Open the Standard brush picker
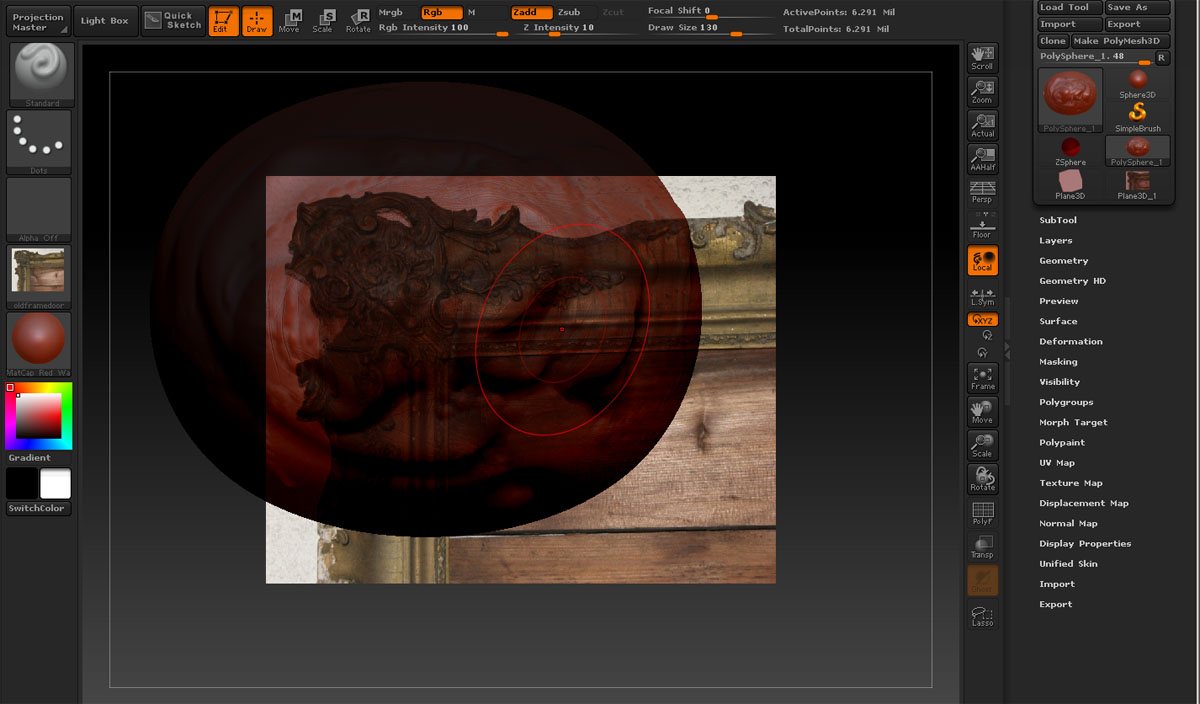1200x704 pixels. coord(41,75)
